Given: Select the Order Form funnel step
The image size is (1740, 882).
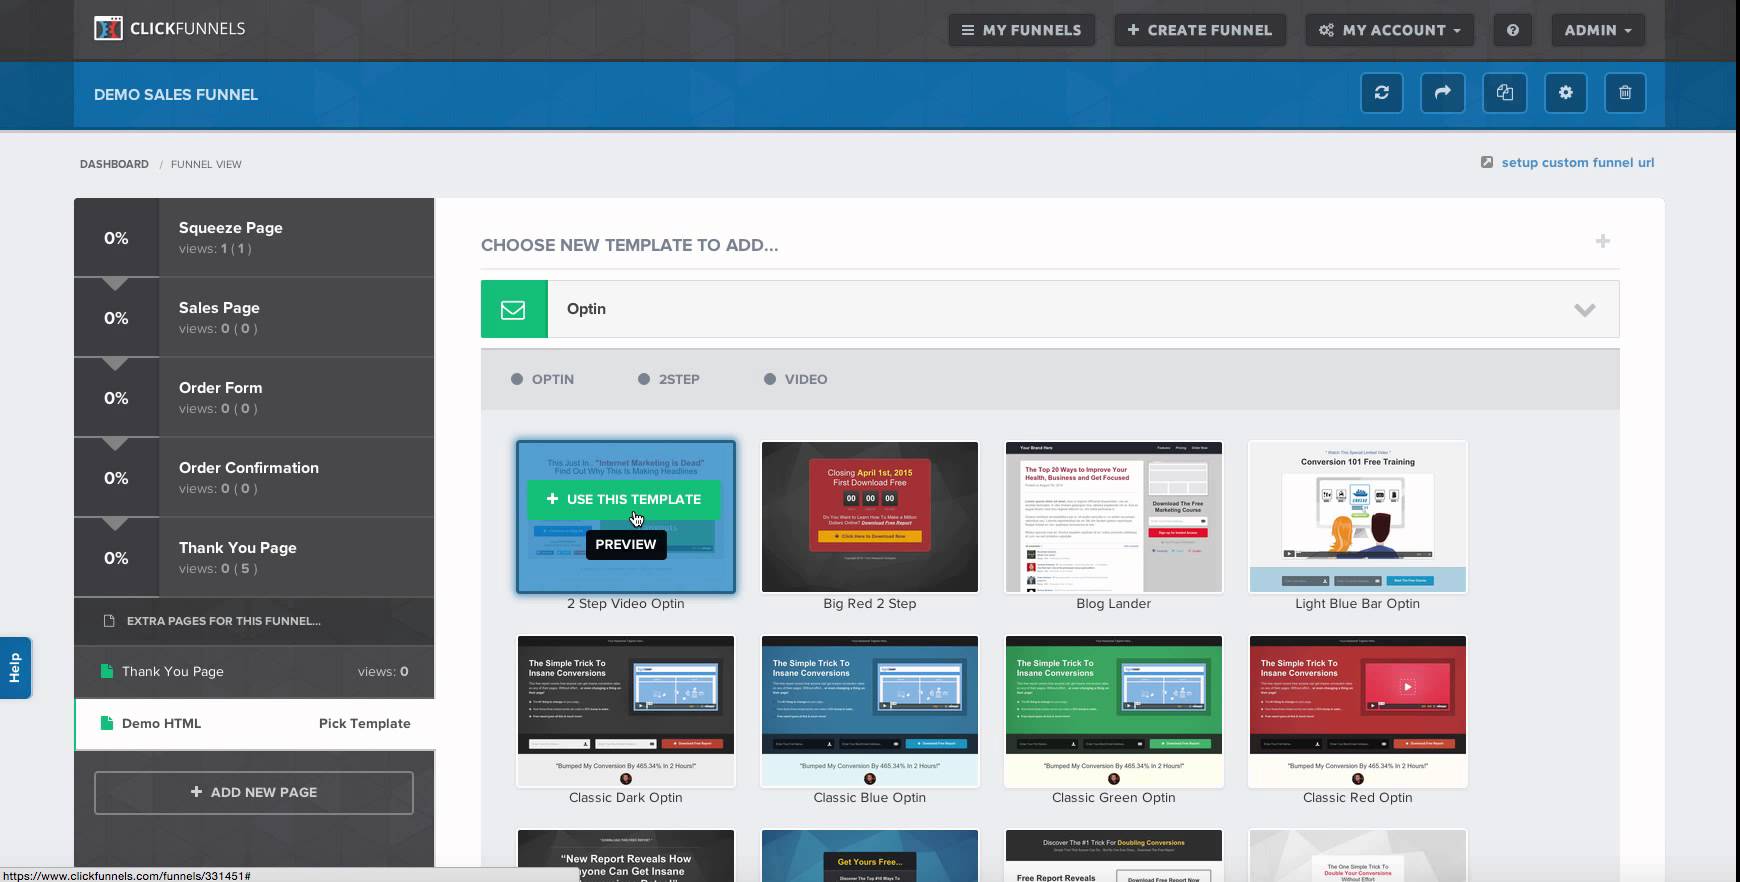Looking at the screenshot, I should [254, 397].
